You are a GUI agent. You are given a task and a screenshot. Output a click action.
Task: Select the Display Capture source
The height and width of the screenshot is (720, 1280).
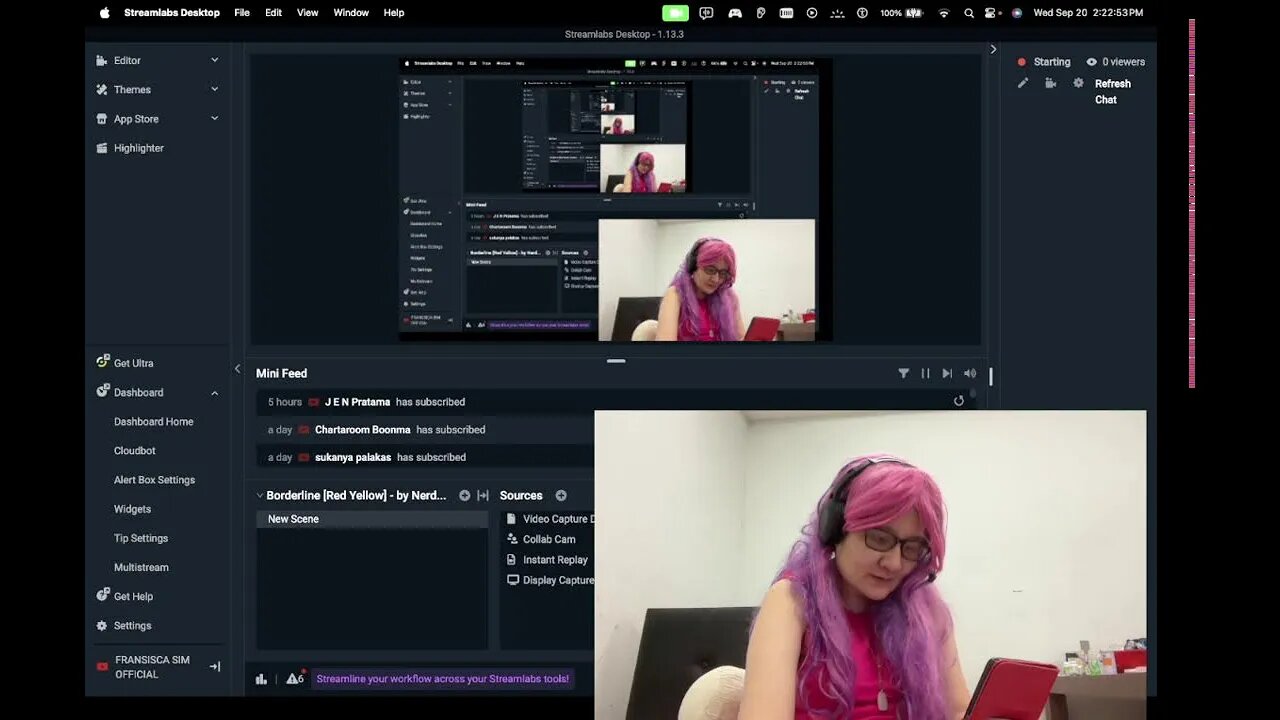click(548, 580)
